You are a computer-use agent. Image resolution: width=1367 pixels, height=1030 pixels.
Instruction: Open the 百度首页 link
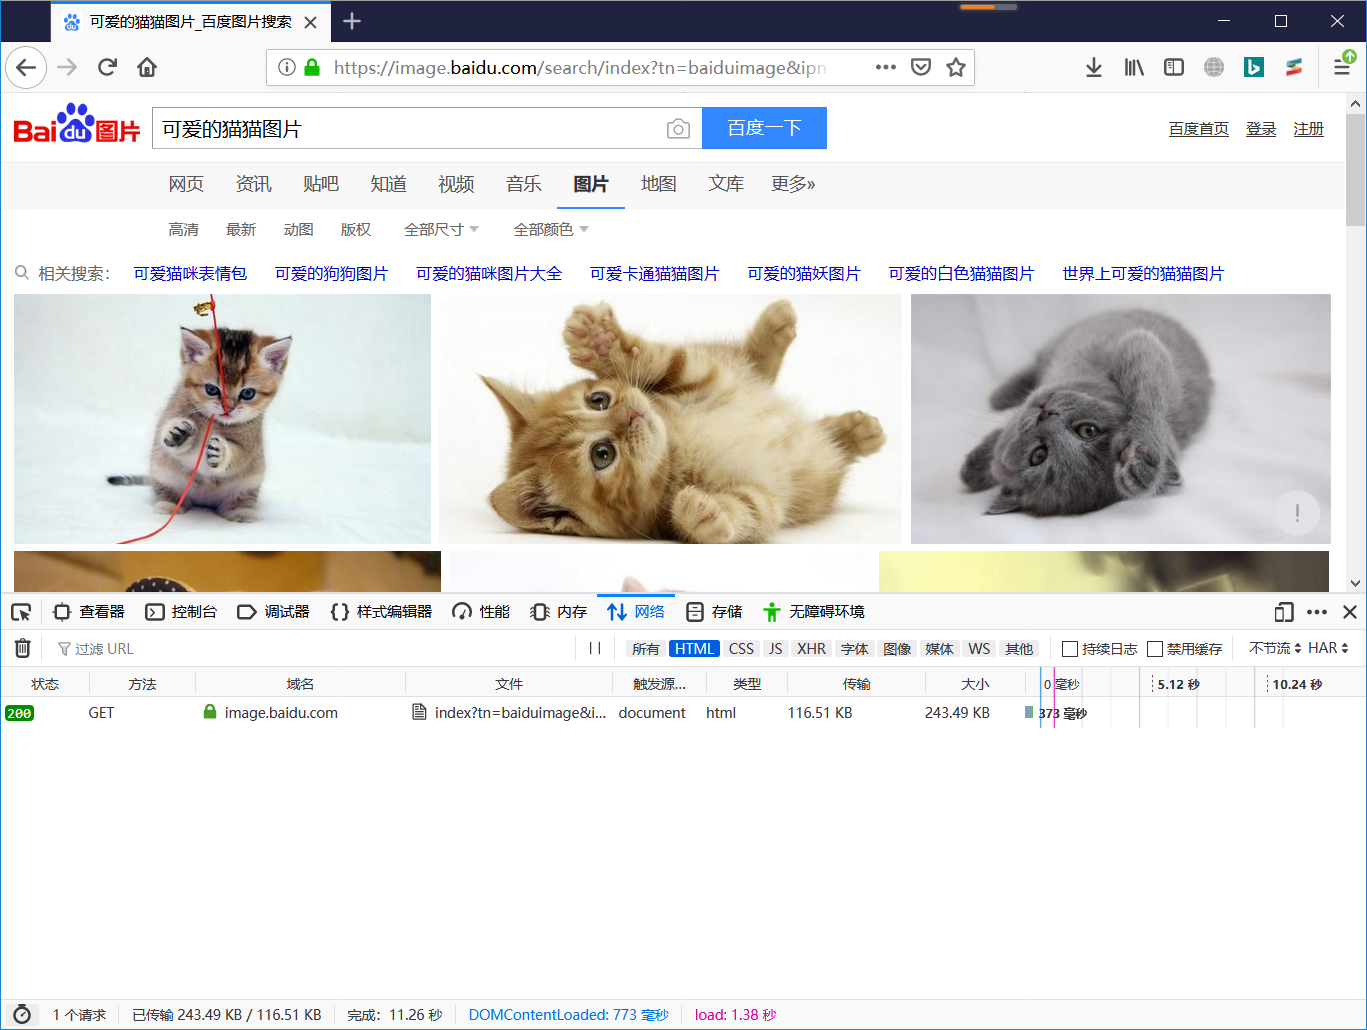[x=1198, y=129]
